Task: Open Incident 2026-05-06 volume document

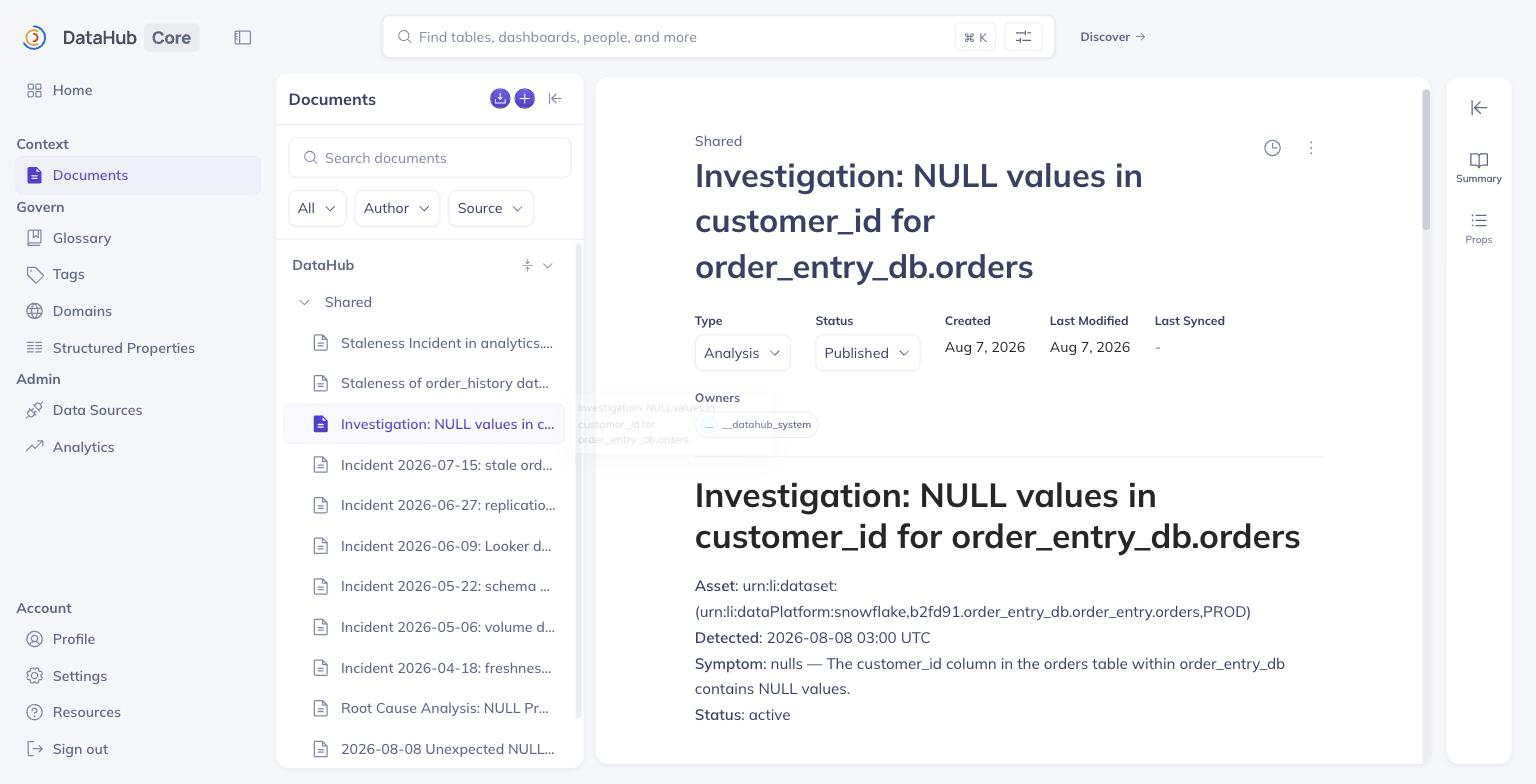Action: (x=424, y=627)
